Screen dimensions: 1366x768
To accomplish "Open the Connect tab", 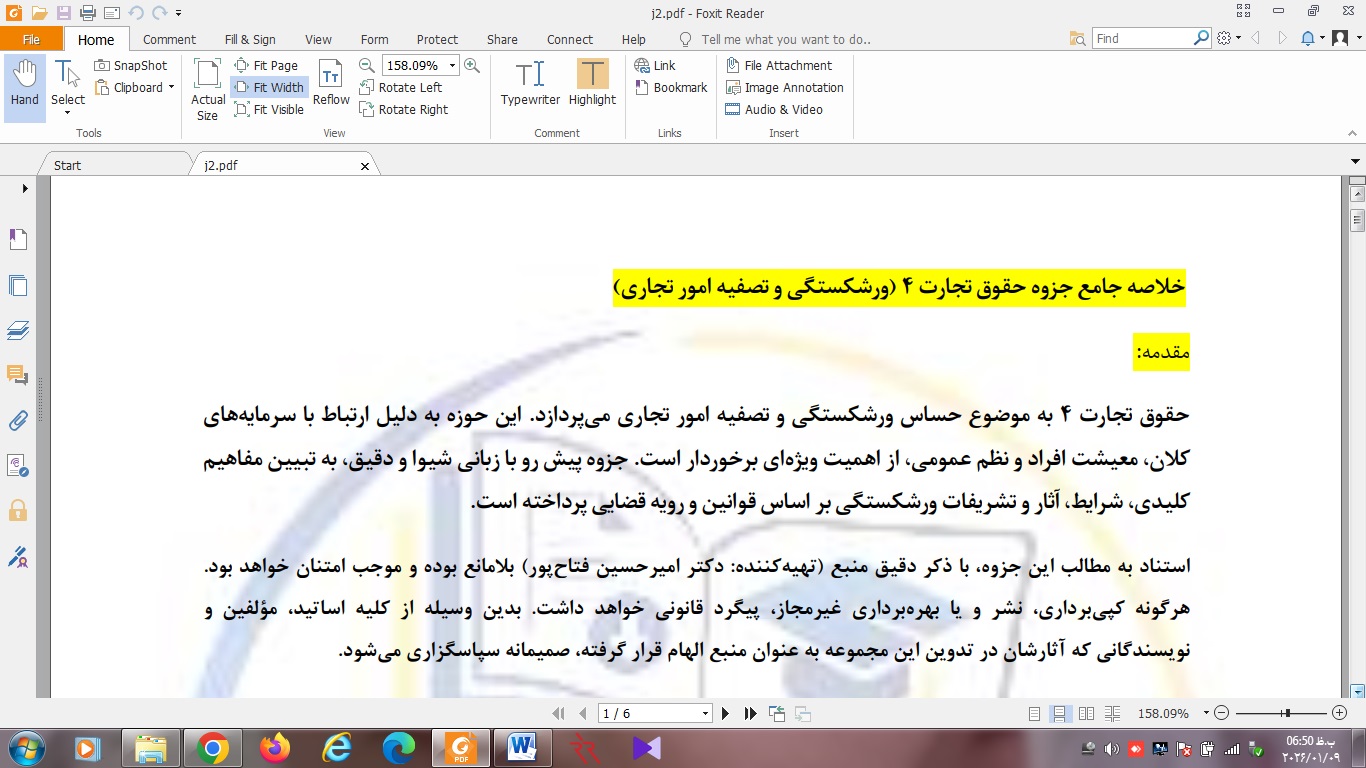I will click(570, 39).
